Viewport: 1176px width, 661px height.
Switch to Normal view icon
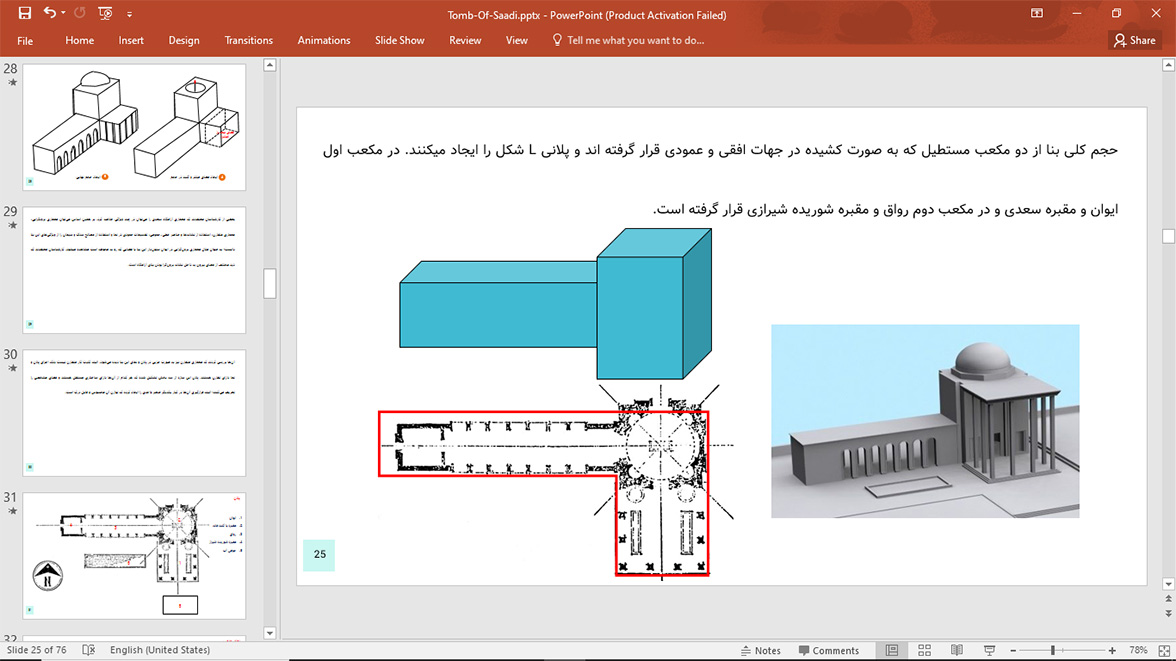(892, 650)
